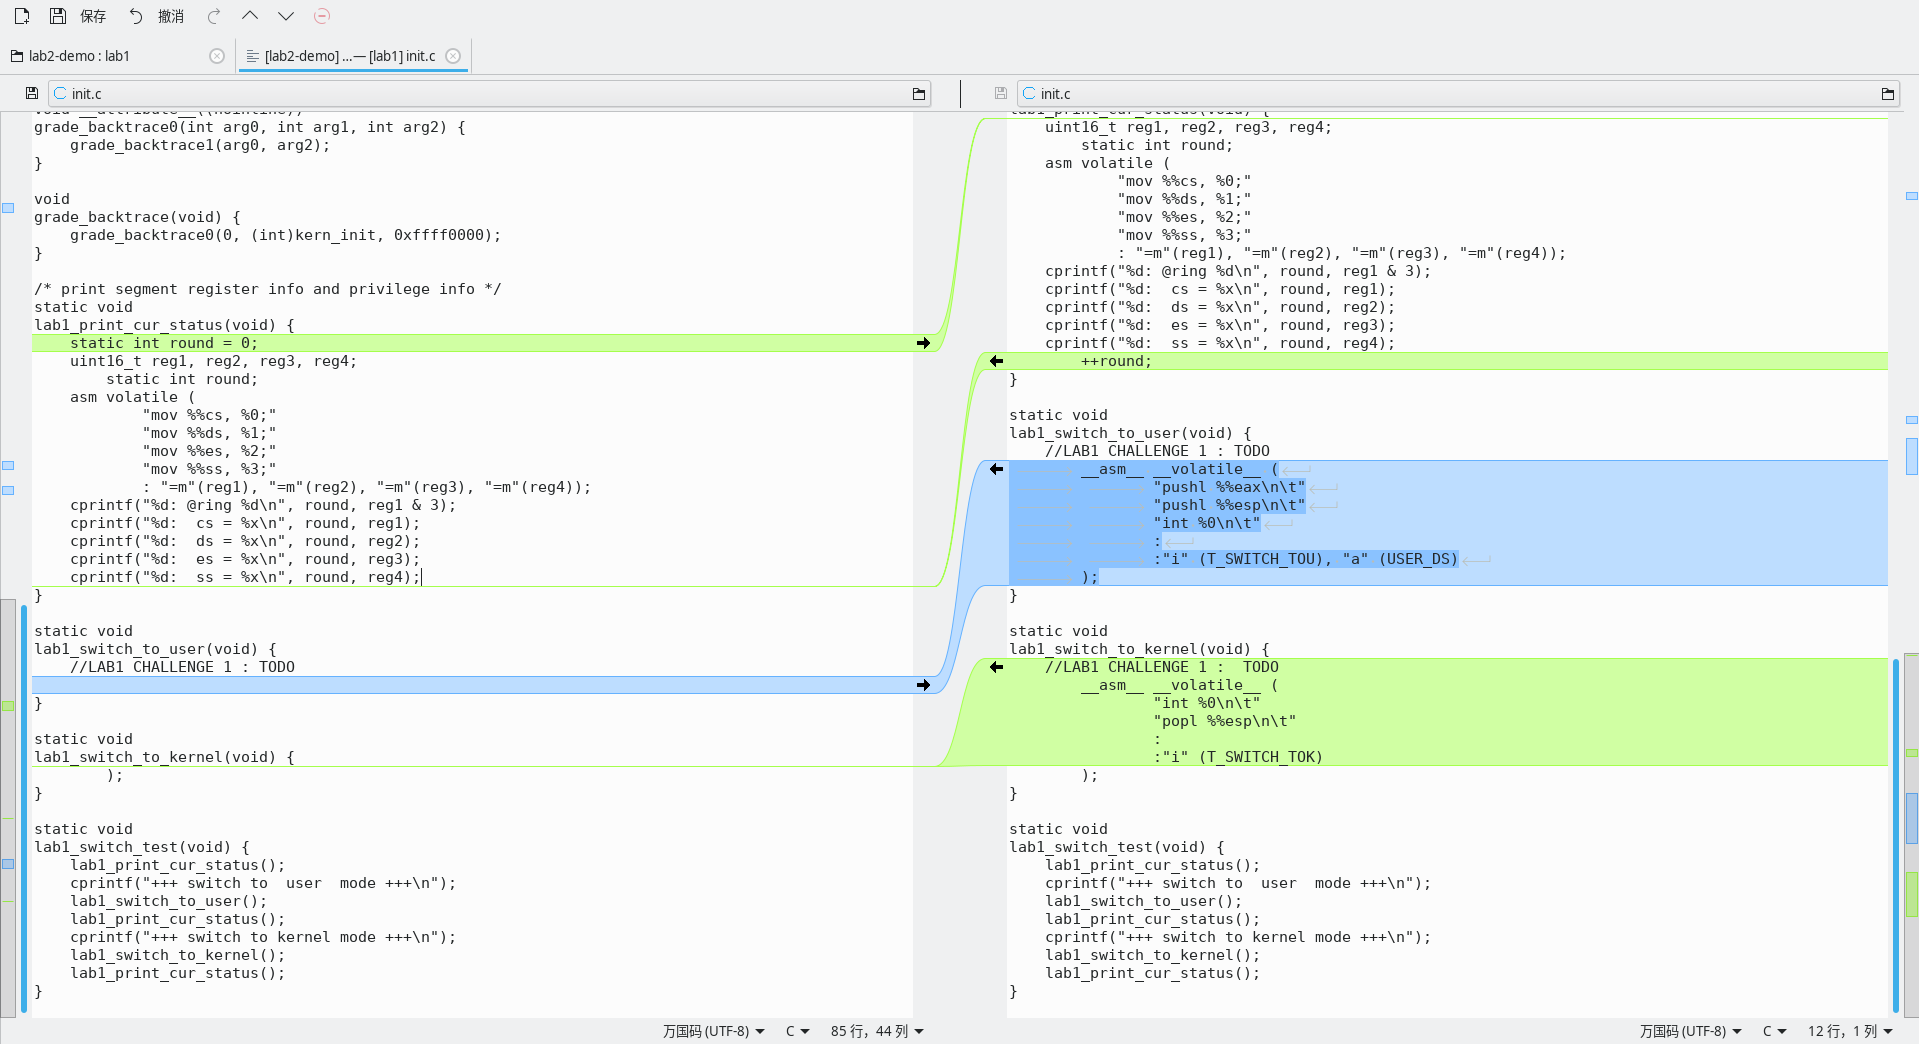Click 'asm volatile (' line in left pane
Image resolution: width=1919 pixels, height=1044 pixels.
133,397
